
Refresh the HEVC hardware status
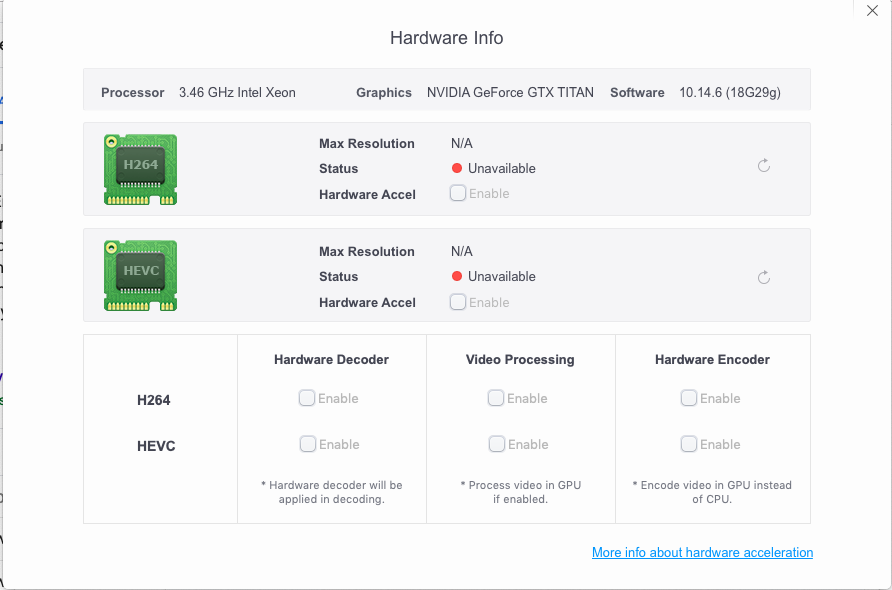coord(763,277)
